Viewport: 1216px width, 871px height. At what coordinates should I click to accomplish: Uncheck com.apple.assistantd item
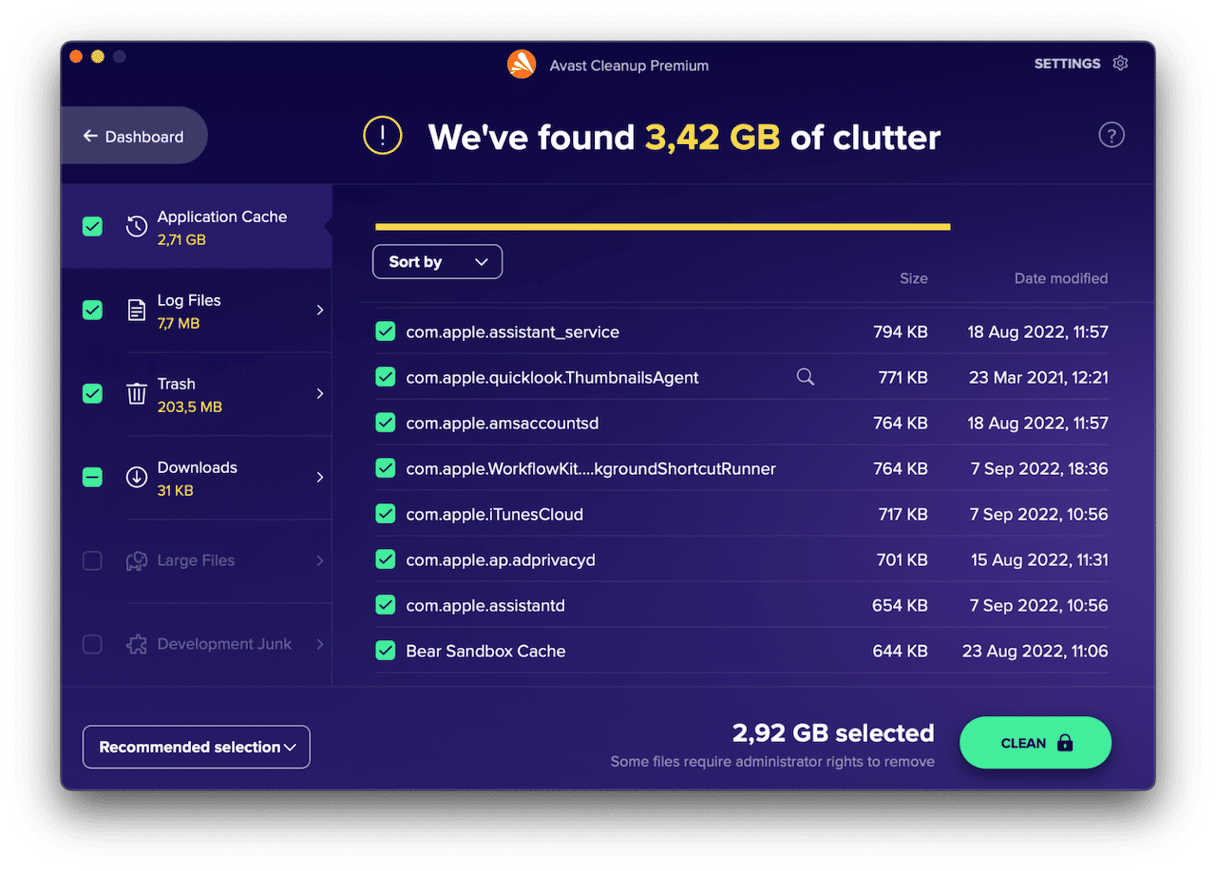(385, 605)
